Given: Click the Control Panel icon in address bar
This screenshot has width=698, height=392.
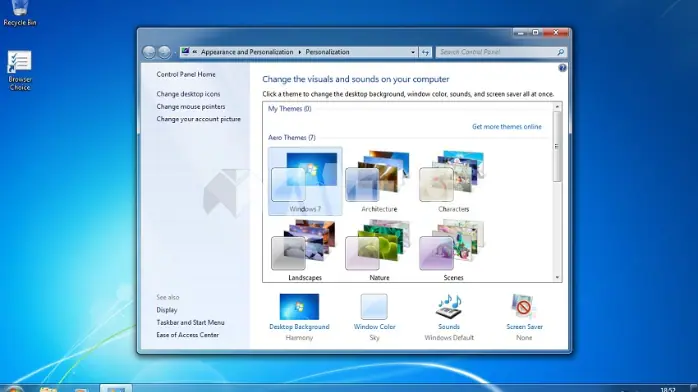Looking at the screenshot, I should tap(185, 52).
